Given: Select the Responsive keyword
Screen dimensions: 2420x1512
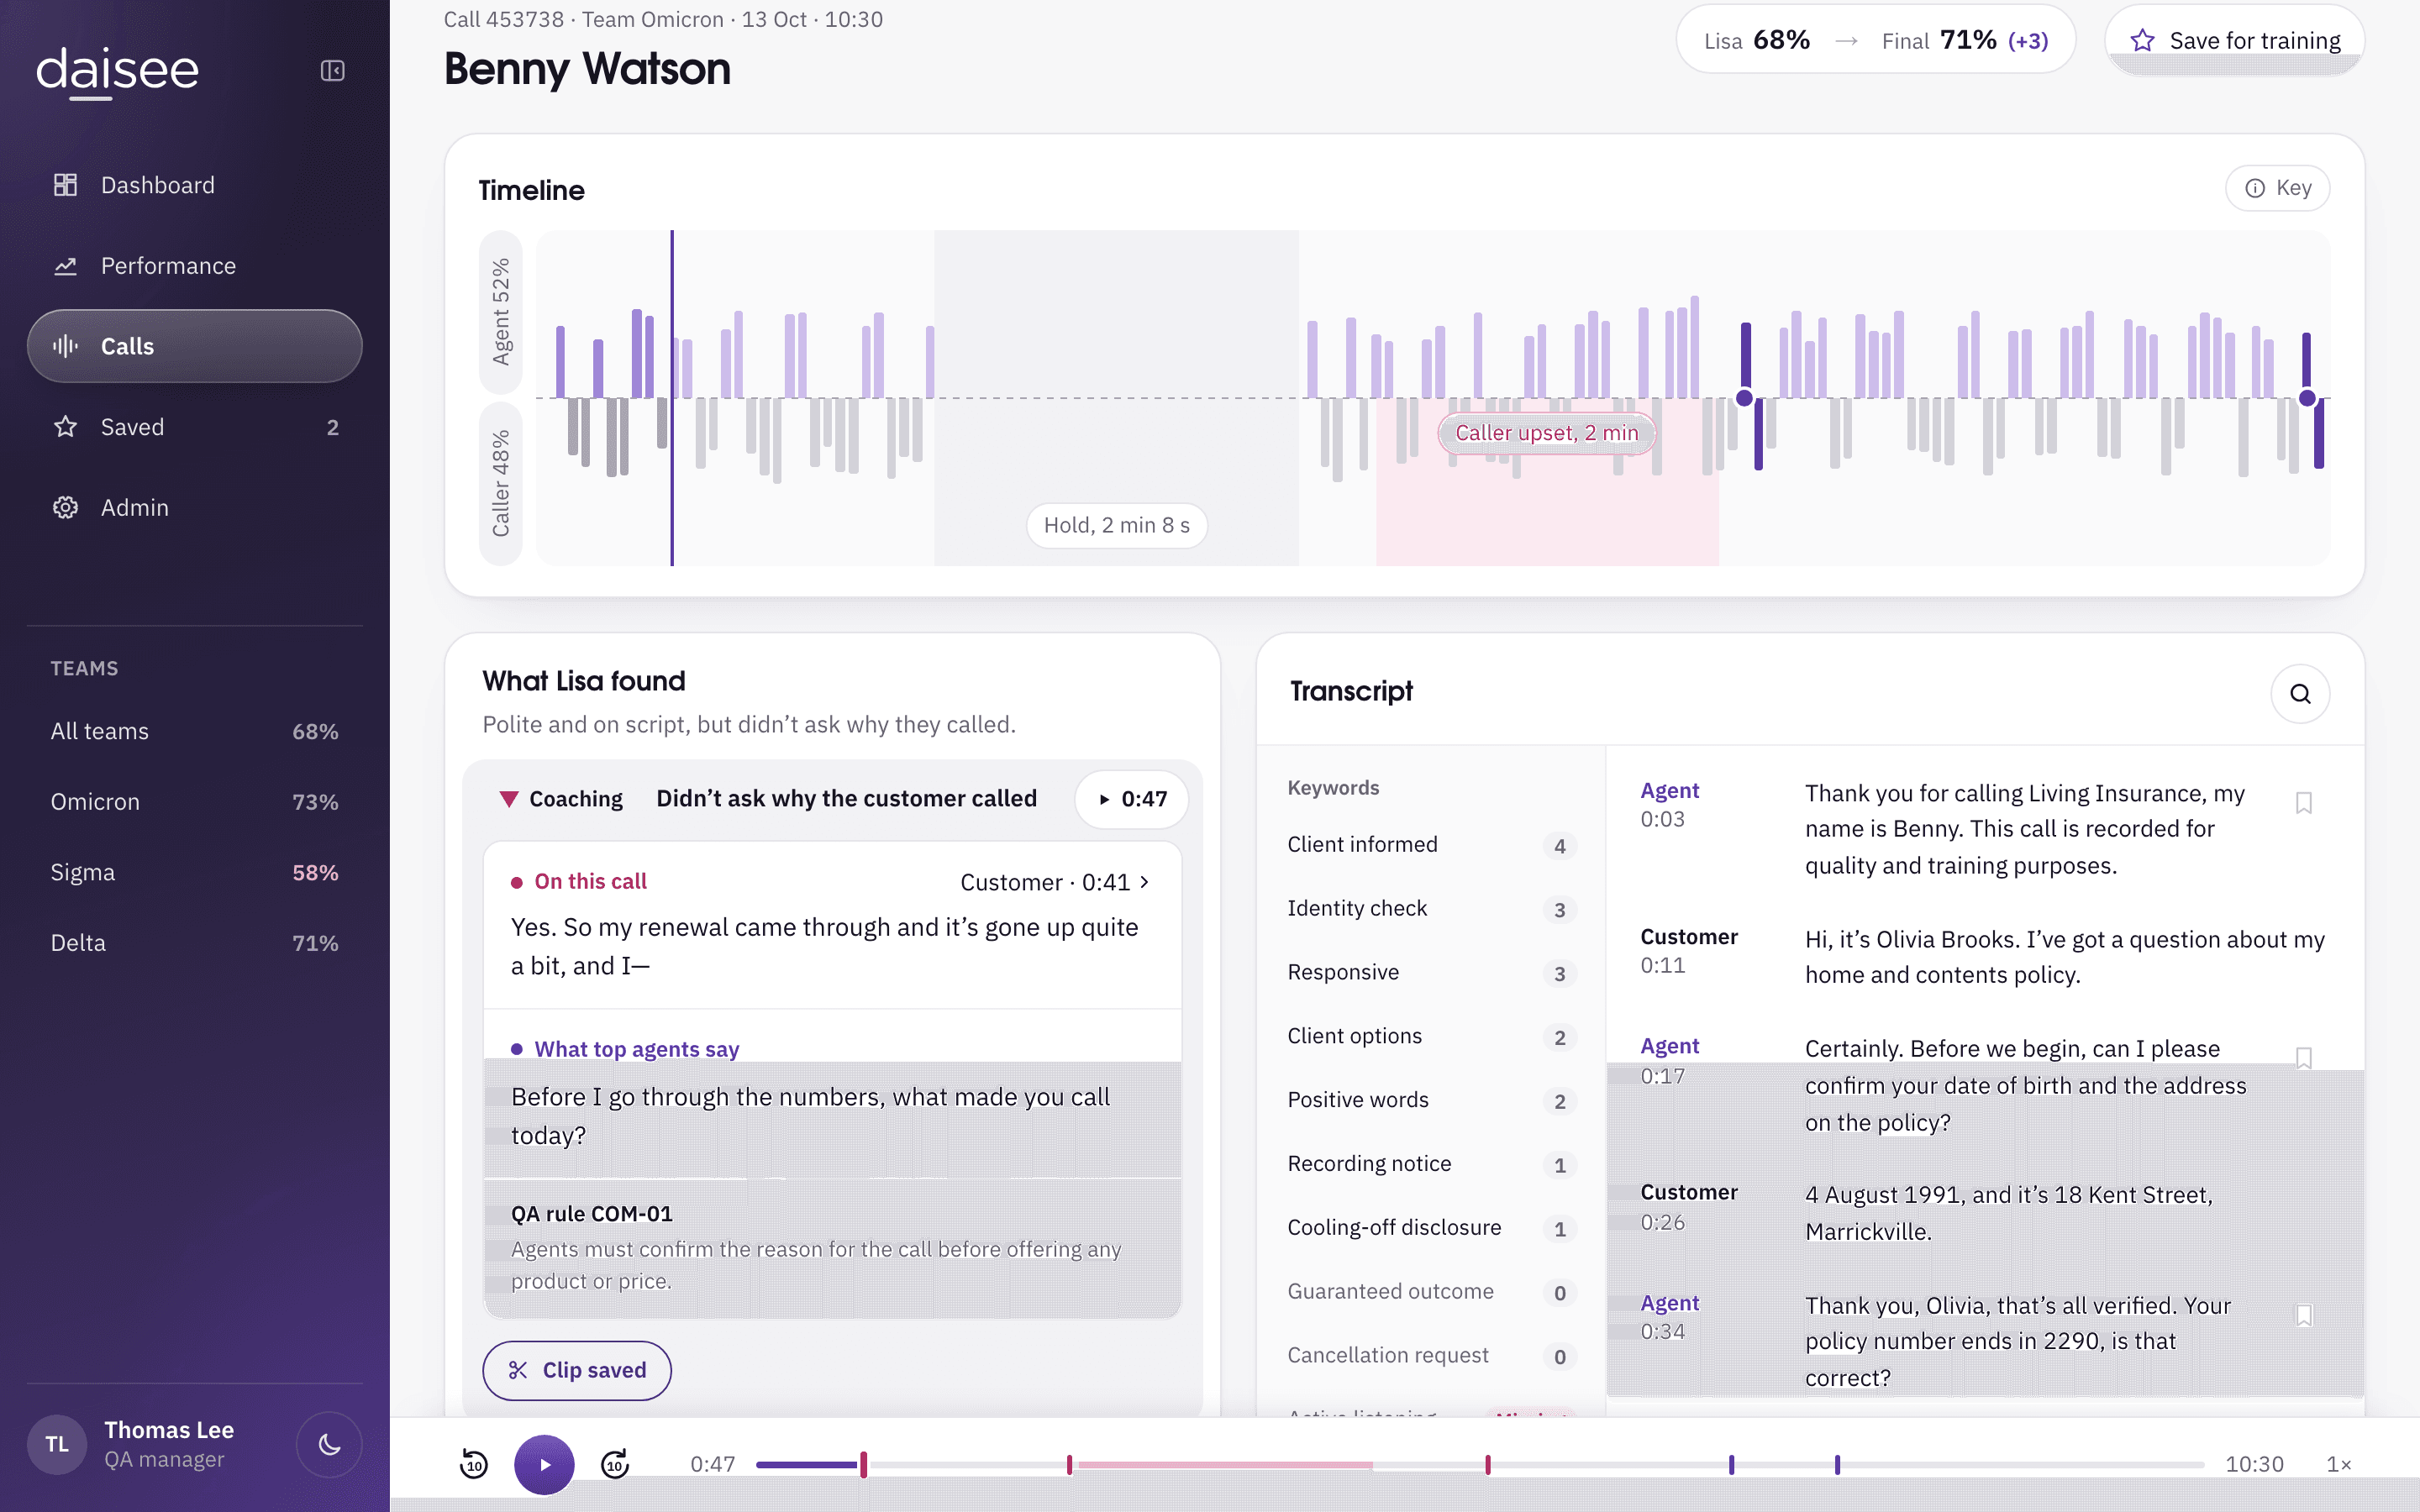Looking at the screenshot, I should click(1431, 973).
